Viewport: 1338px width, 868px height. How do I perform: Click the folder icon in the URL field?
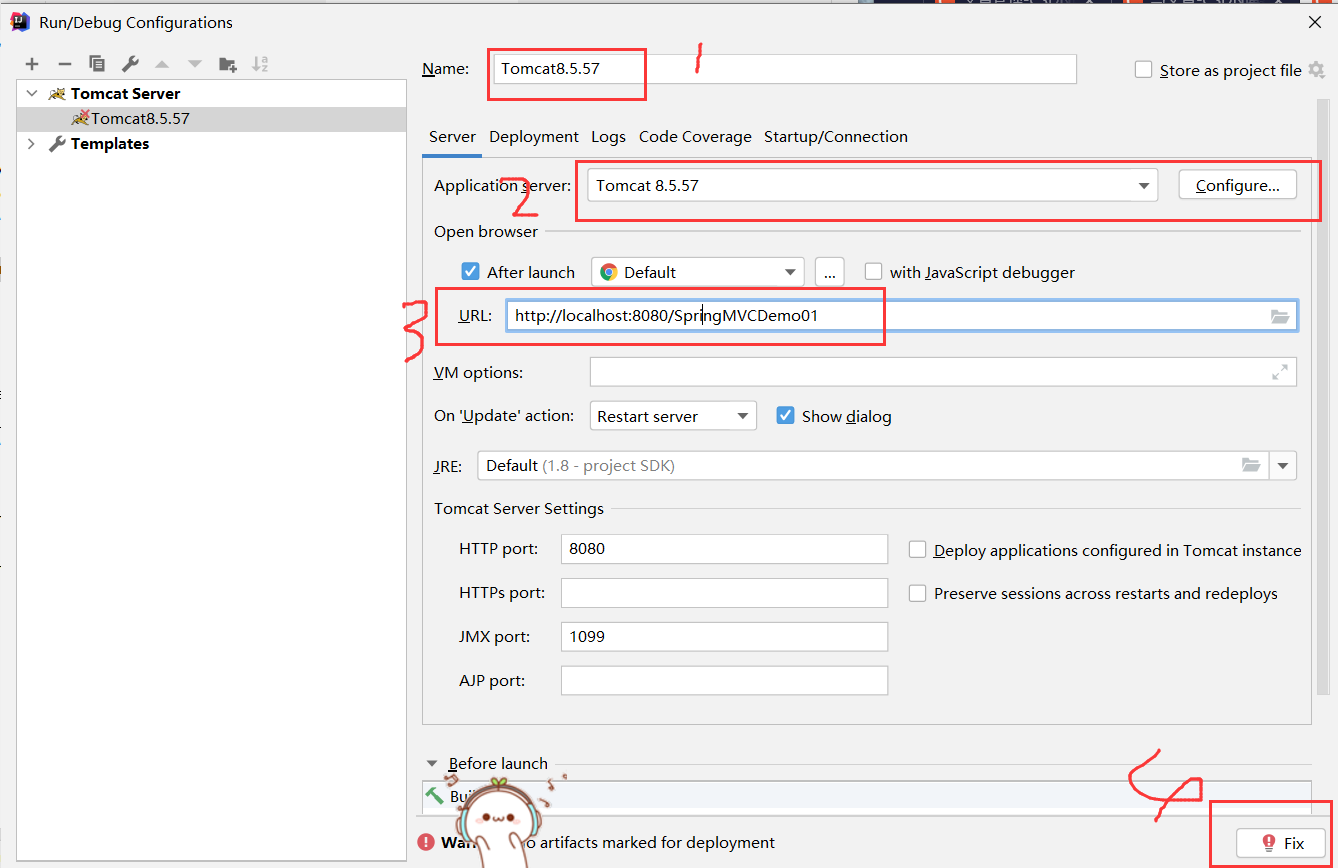pos(1280,316)
